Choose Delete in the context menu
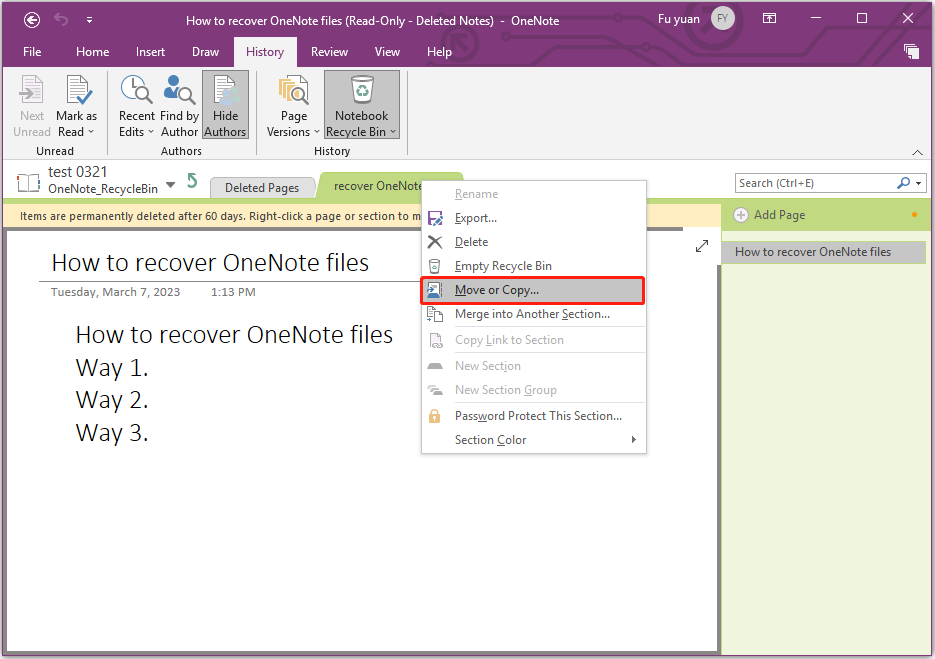This screenshot has height=659, width=935. pos(534,242)
